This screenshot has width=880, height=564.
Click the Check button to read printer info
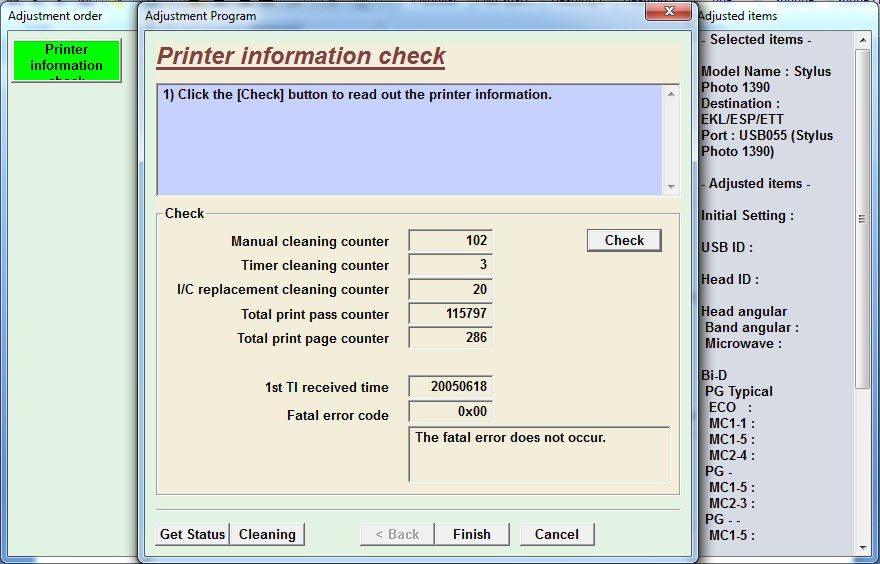pyautogui.click(x=624, y=240)
